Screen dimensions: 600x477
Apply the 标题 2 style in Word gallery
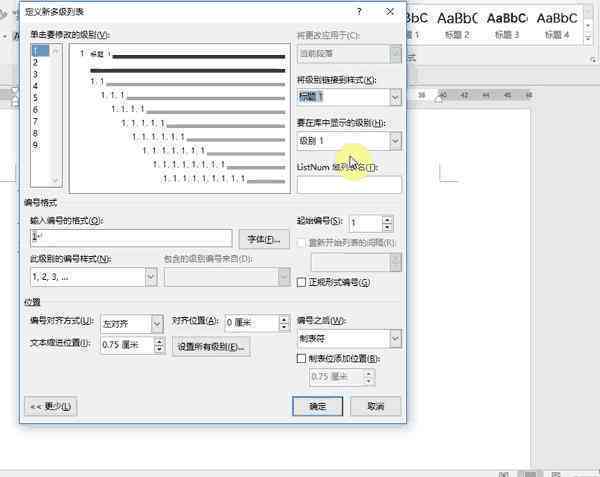point(457,25)
